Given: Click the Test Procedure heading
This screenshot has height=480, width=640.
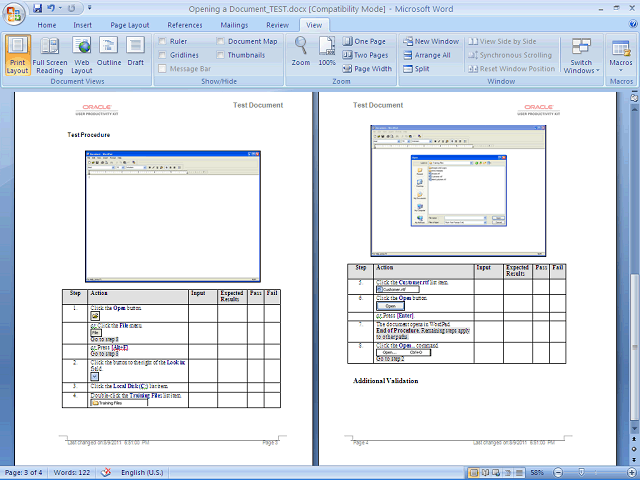Looking at the screenshot, I should coord(89,135).
